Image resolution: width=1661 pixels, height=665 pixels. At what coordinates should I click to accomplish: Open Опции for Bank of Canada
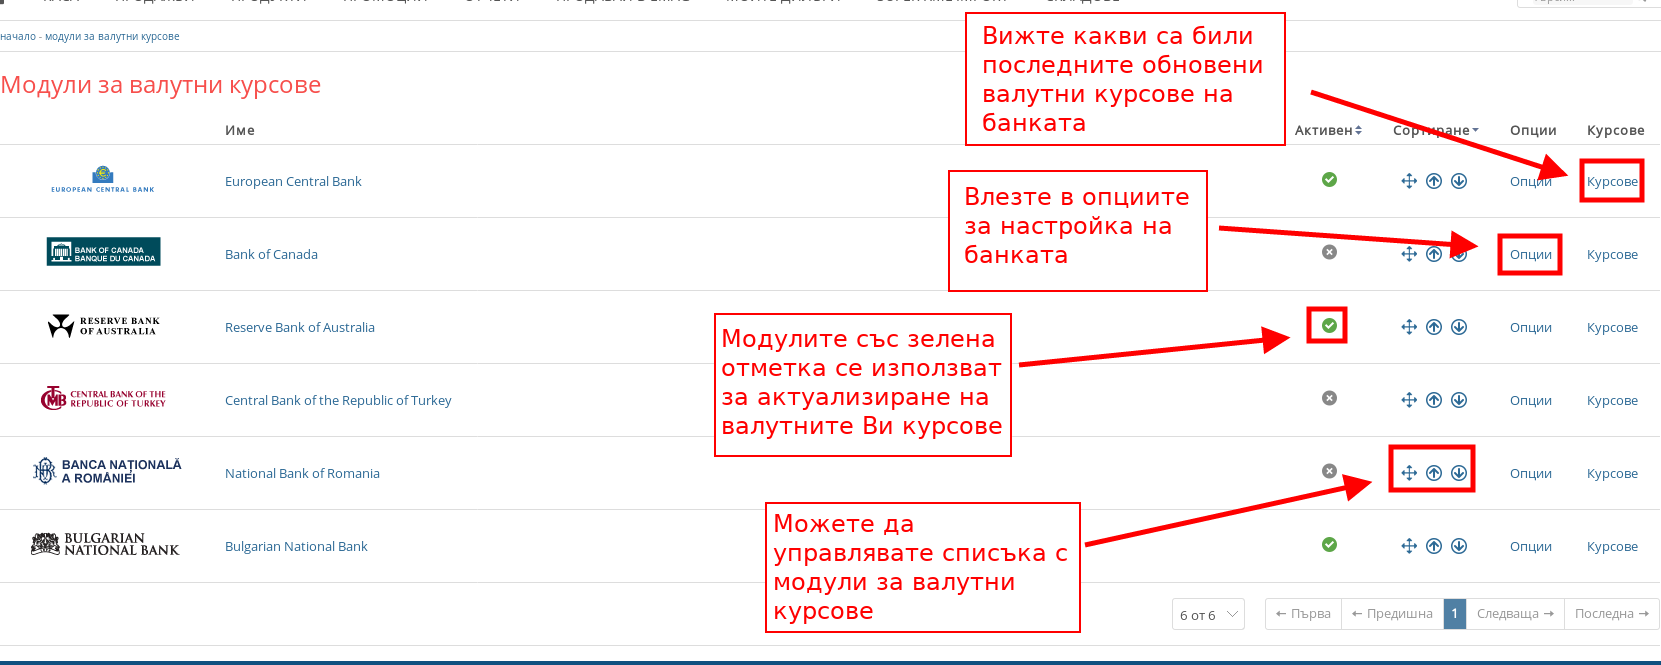(x=1530, y=255)
